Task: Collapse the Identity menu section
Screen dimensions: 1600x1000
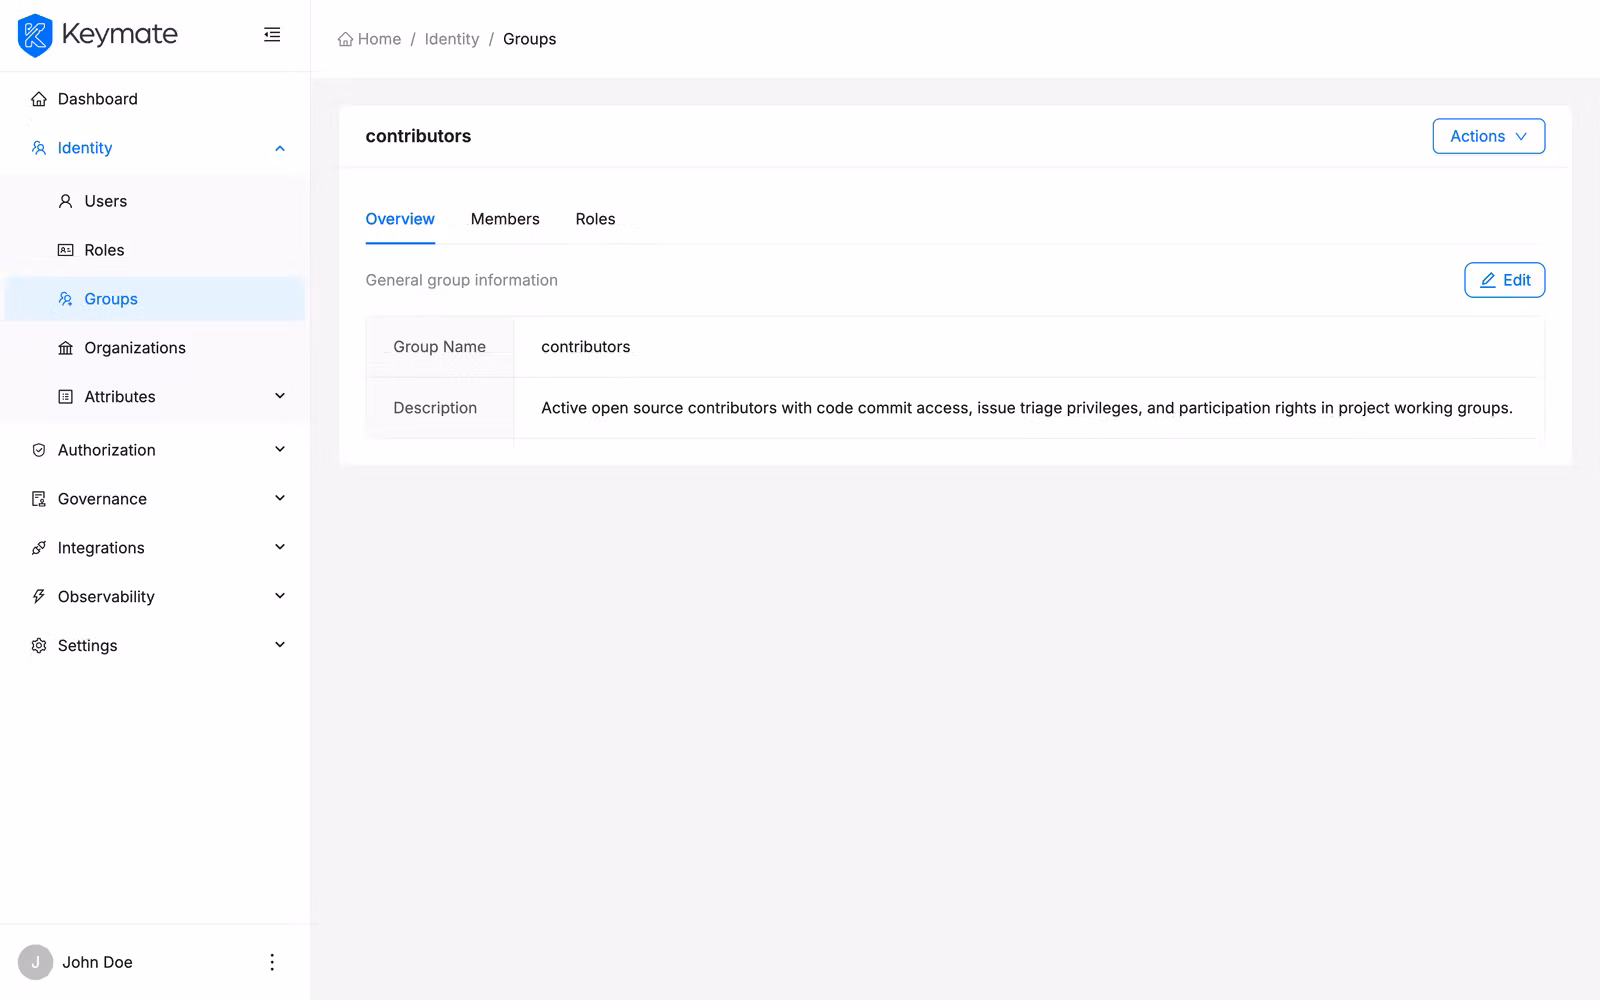Action: click(x=280, y=148)
